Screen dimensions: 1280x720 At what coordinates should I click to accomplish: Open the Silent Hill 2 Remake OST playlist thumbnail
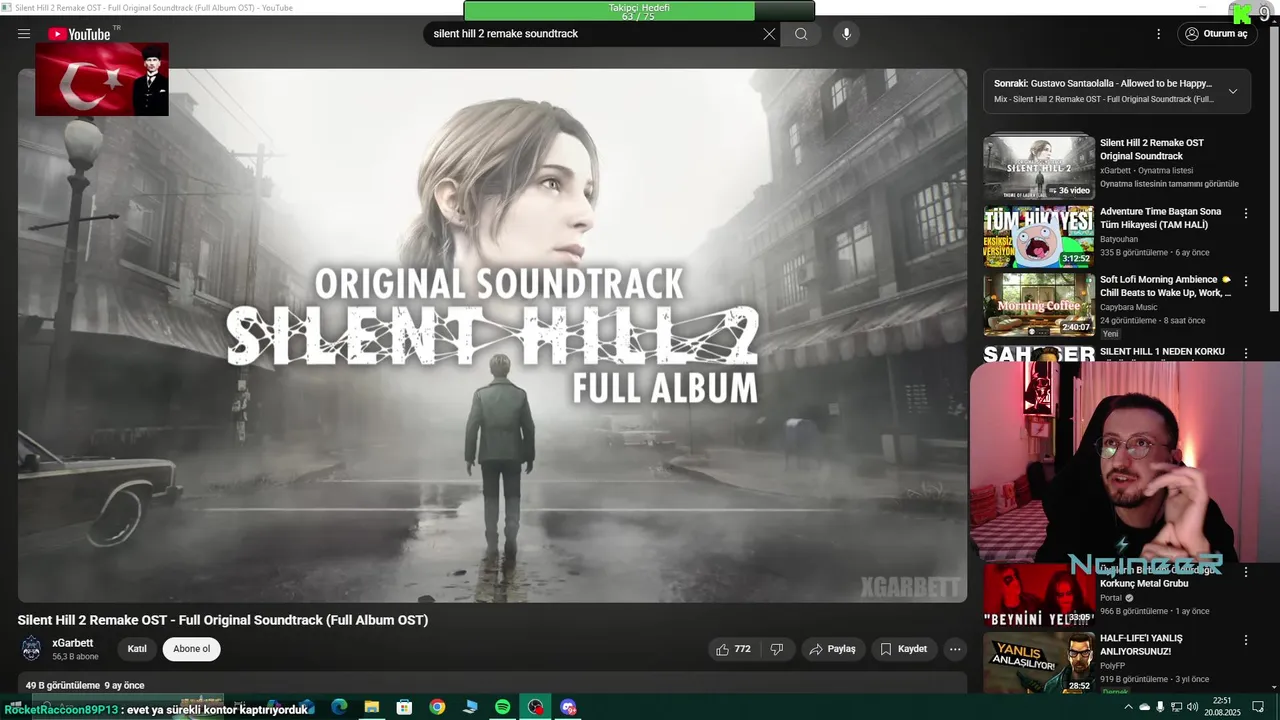(1038, 166)
